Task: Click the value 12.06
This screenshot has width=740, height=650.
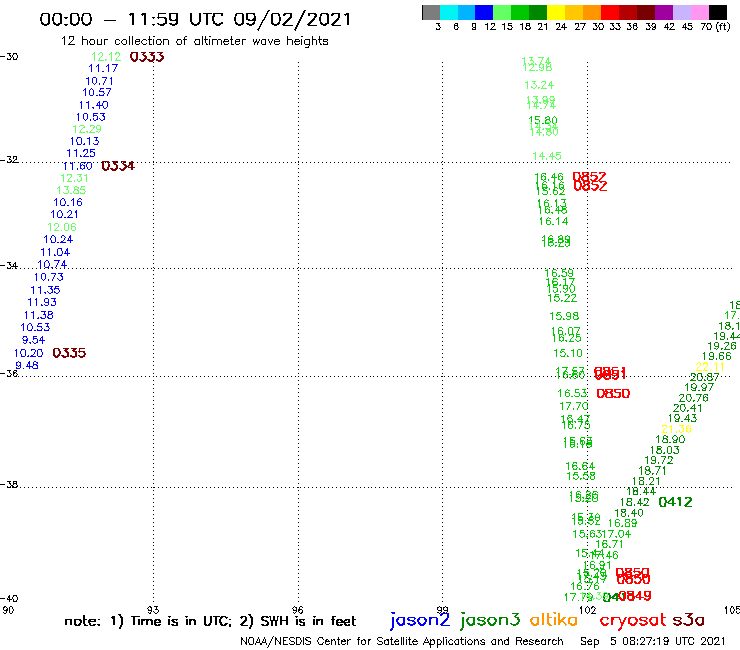Action: pos(62,227)
